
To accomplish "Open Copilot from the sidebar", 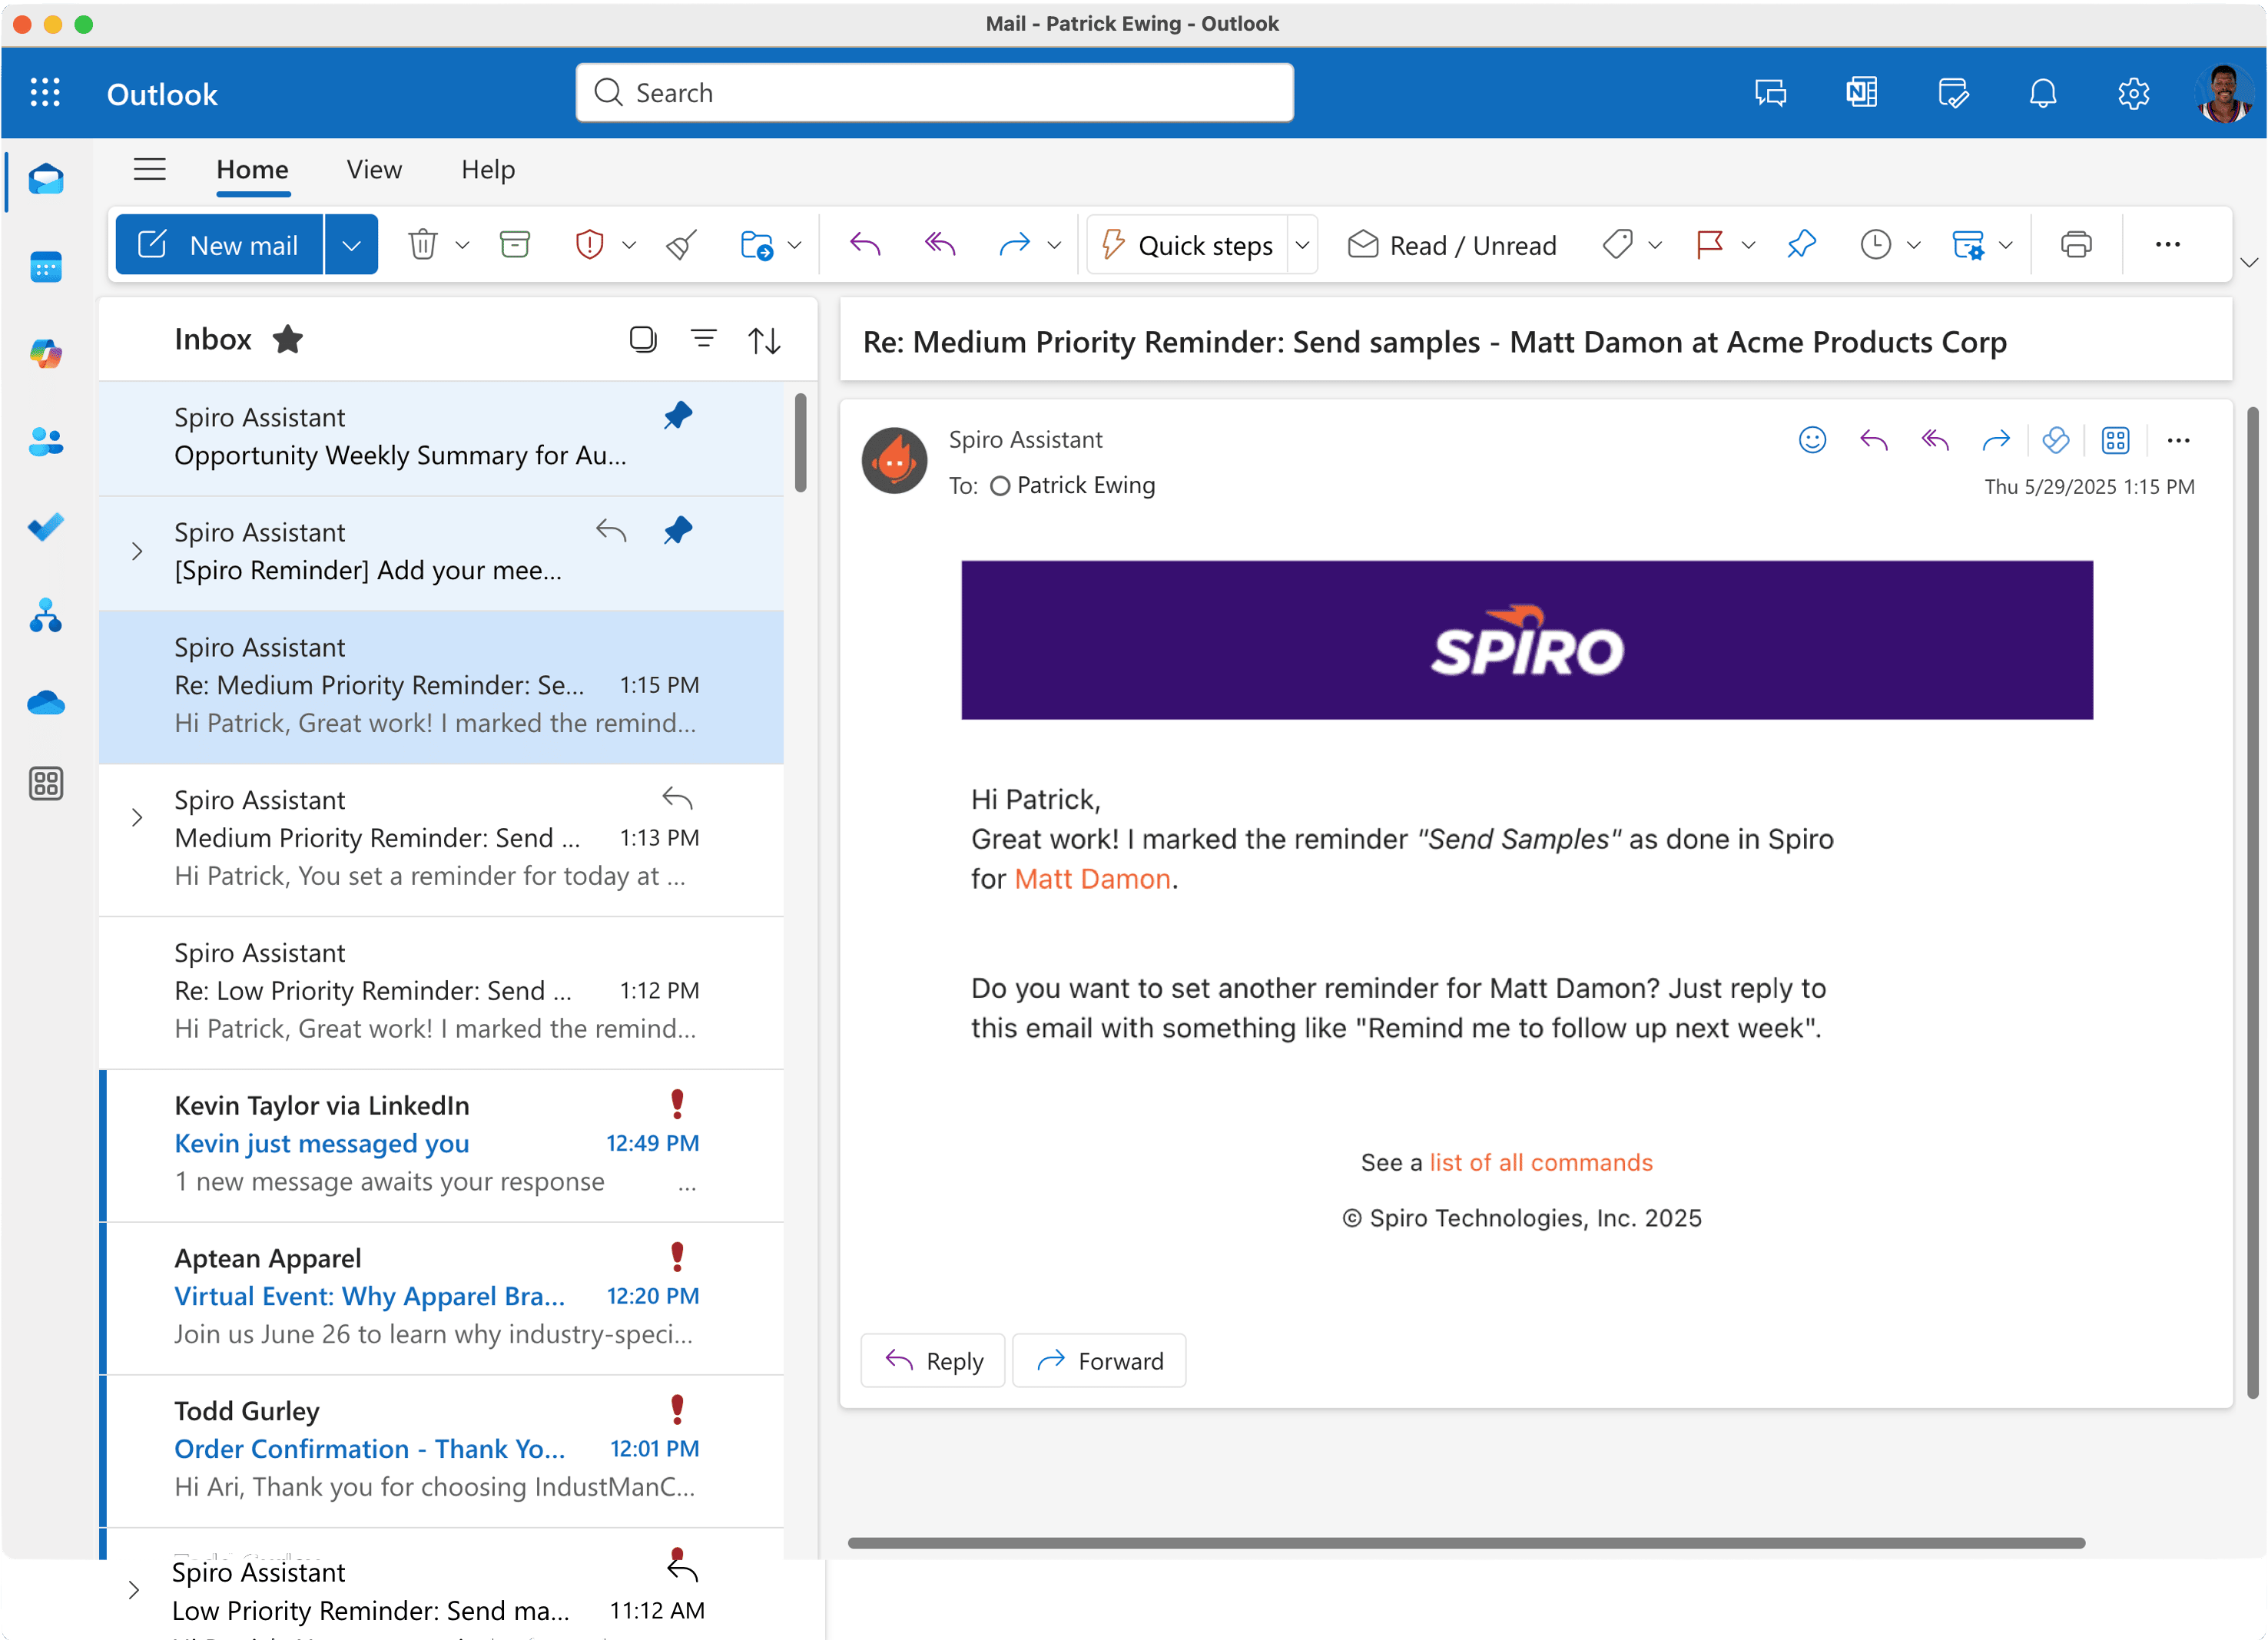I will (x=46, y=353).
